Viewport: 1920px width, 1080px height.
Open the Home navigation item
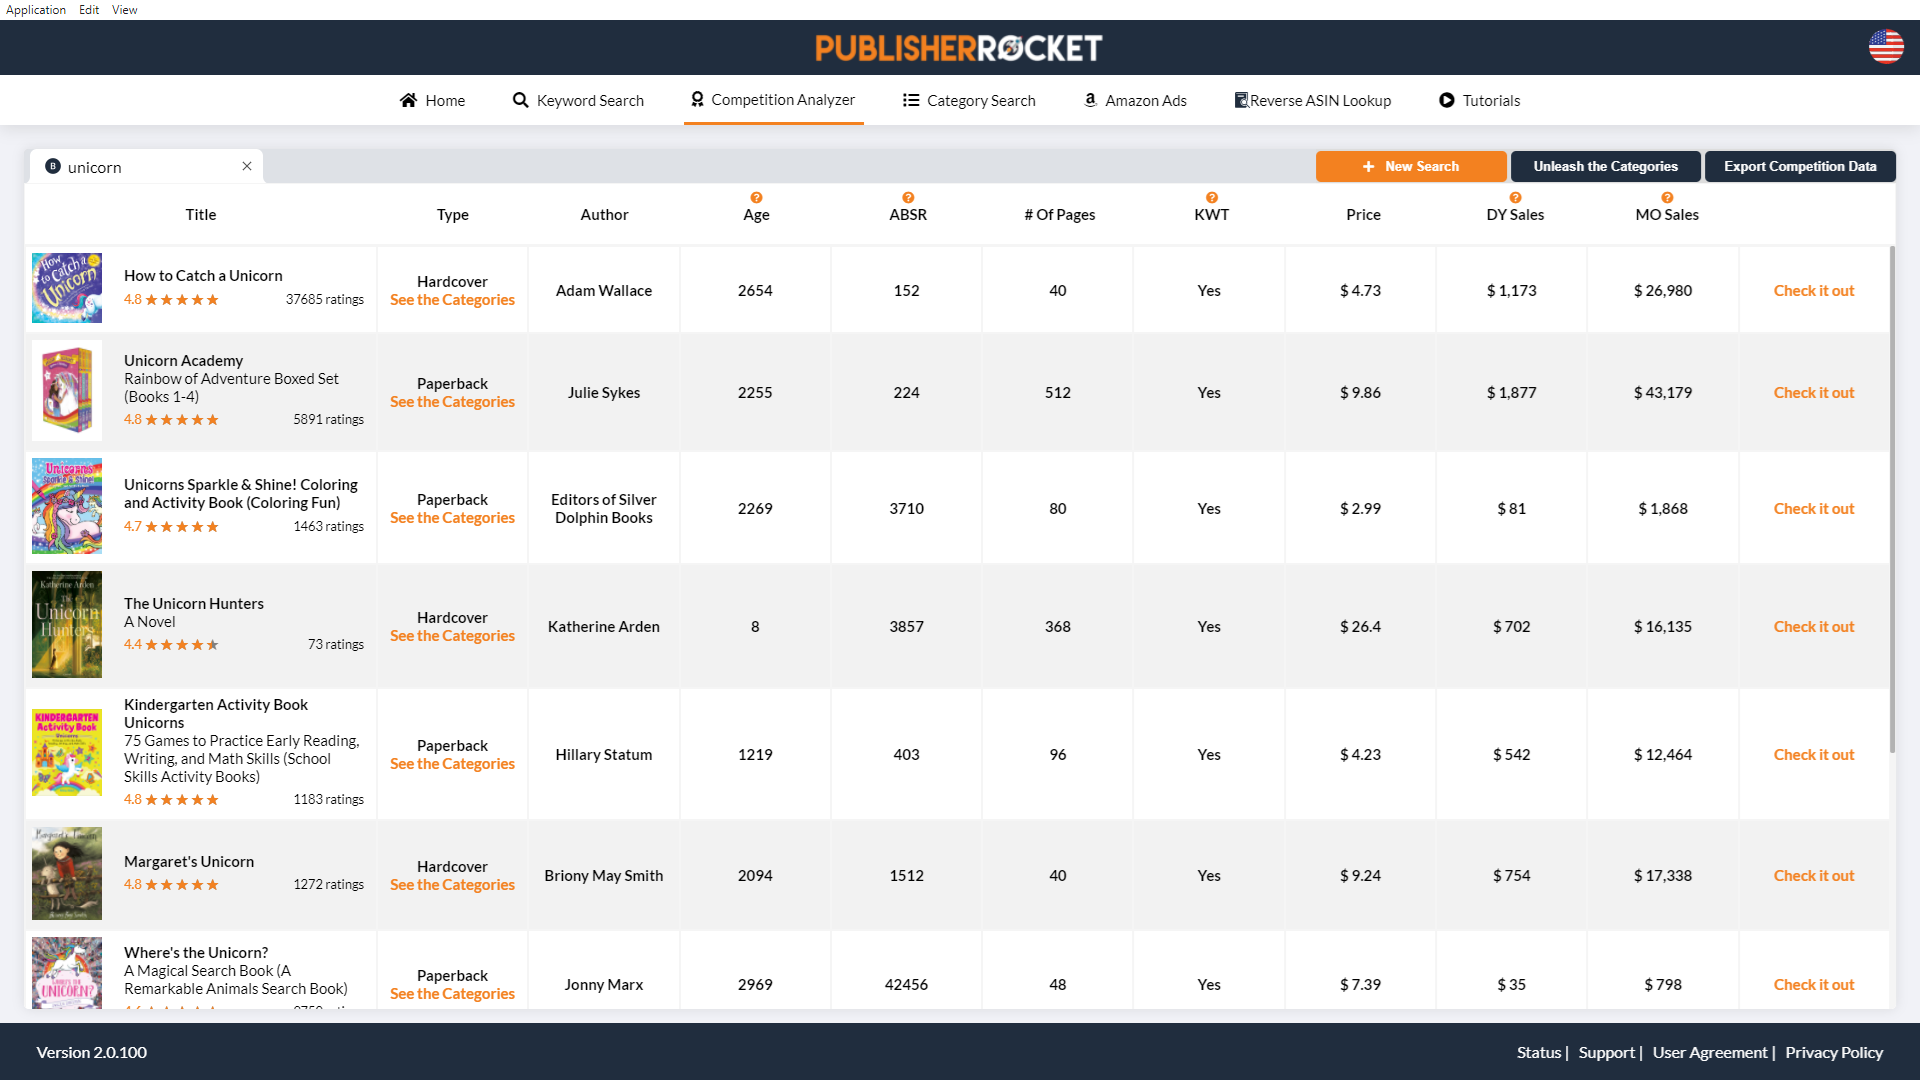tap(432, 100)
